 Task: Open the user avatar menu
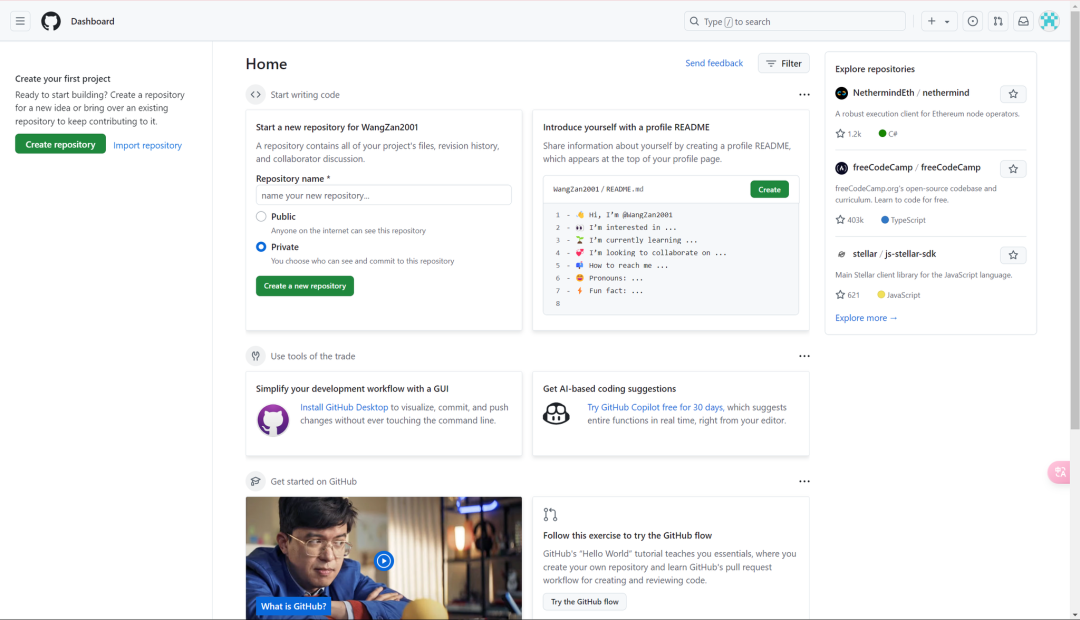(1049, 21)
